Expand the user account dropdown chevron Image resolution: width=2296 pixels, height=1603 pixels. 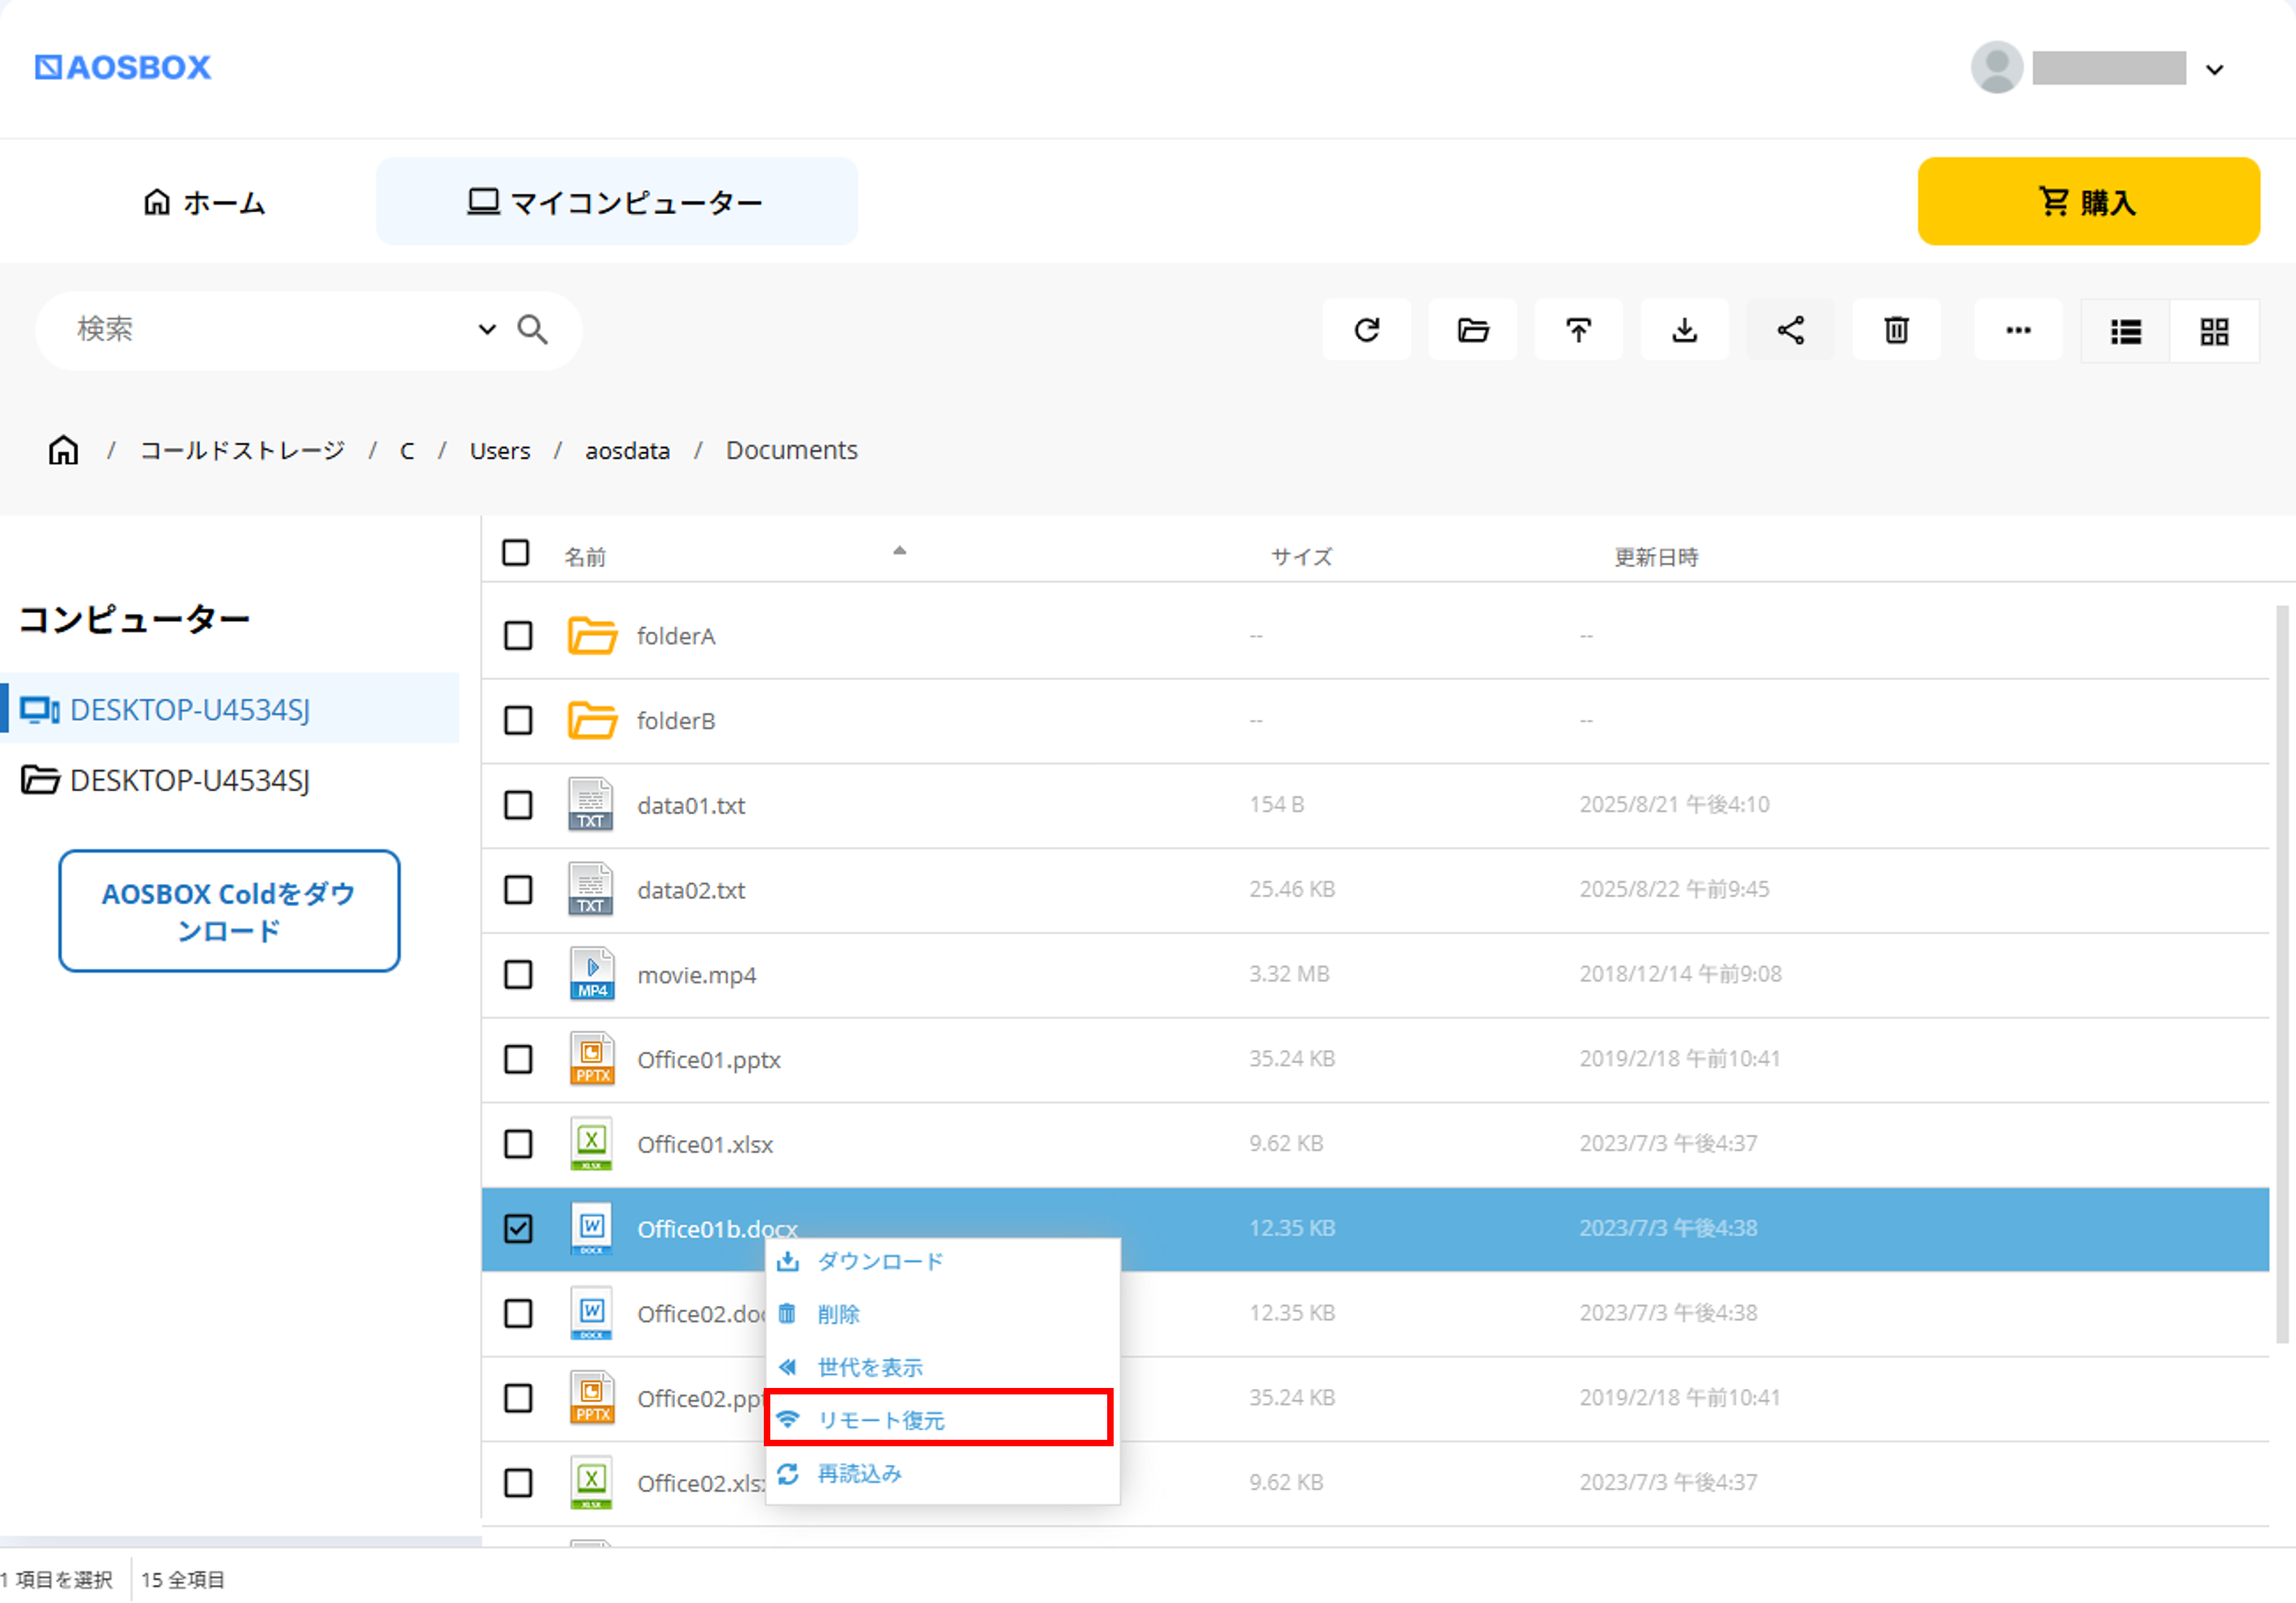[2215, 70]
